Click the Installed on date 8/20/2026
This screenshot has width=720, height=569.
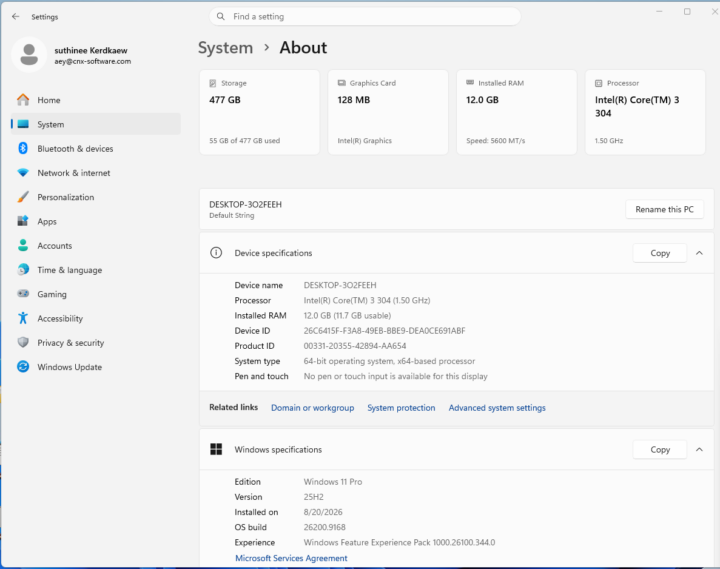(x=323, y=512)
